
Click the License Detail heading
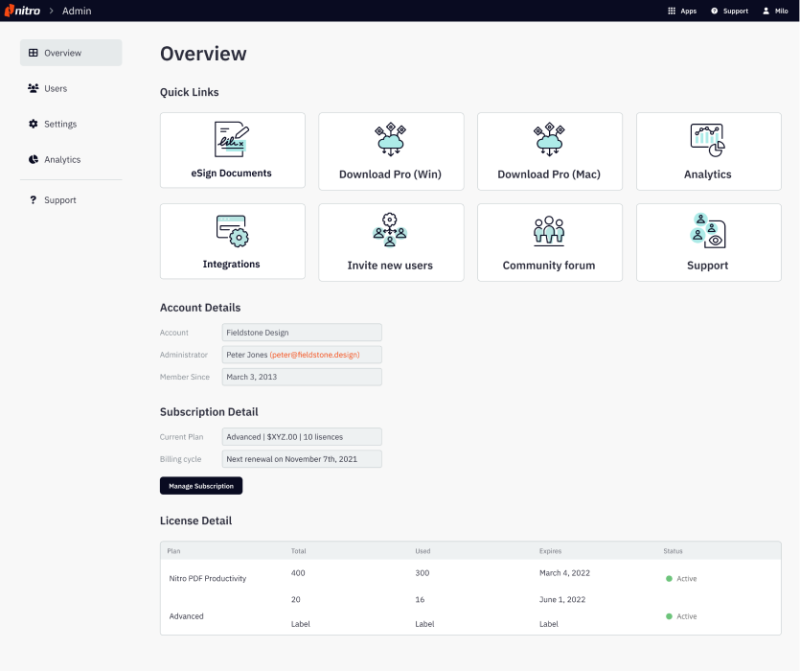tap(196, 520)
